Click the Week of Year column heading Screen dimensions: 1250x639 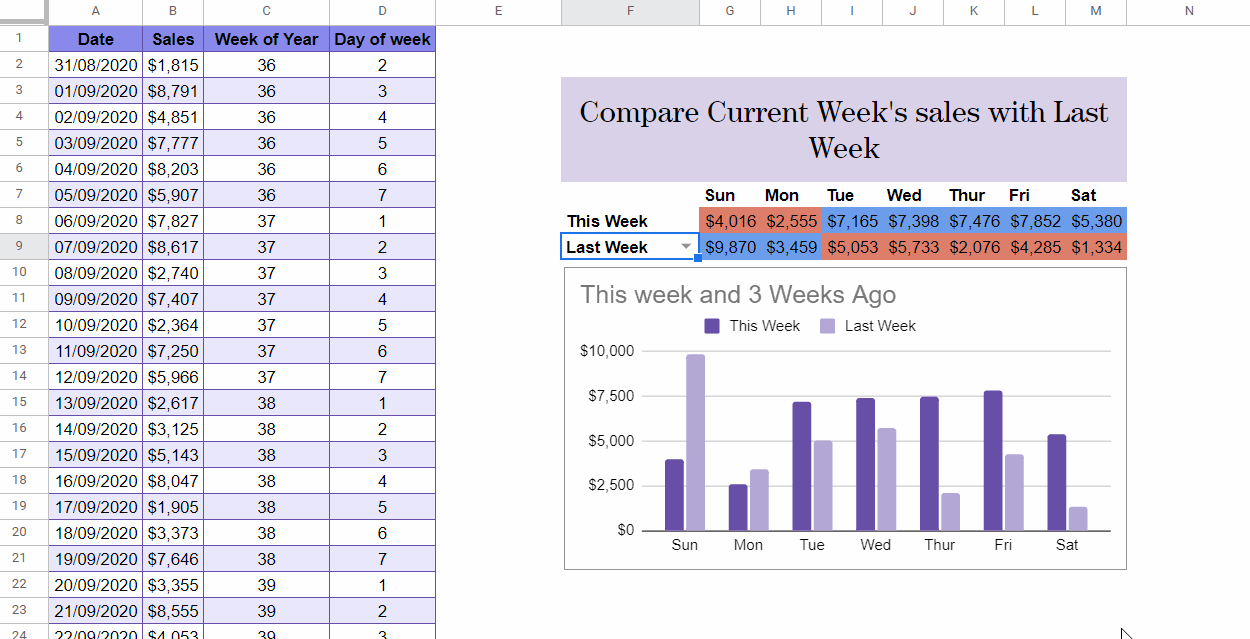(x=266, y=38)
